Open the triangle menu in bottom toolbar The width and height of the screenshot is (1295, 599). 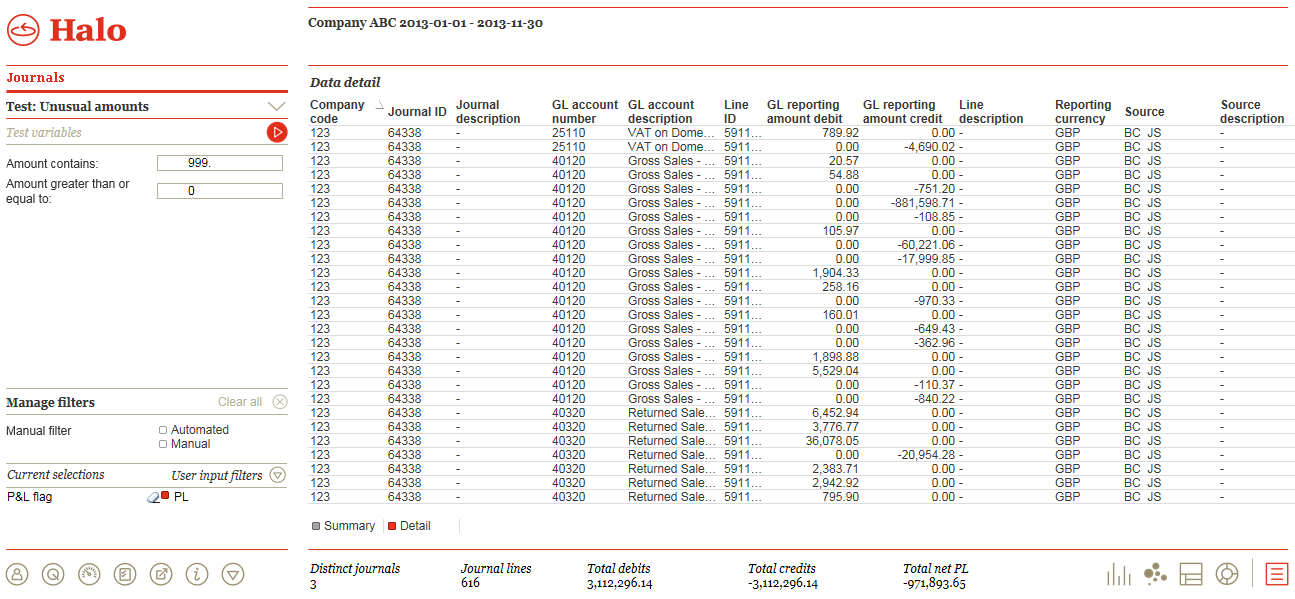233,574
